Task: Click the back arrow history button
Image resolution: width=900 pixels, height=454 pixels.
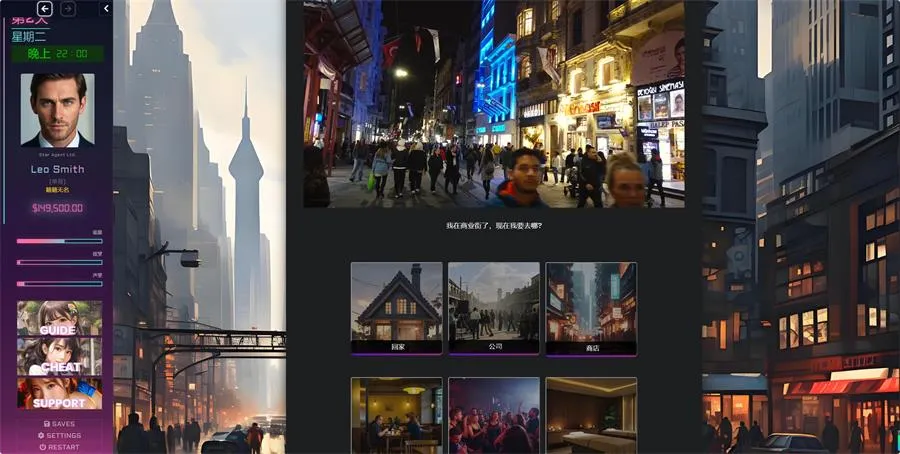Action: pos(45,8)
